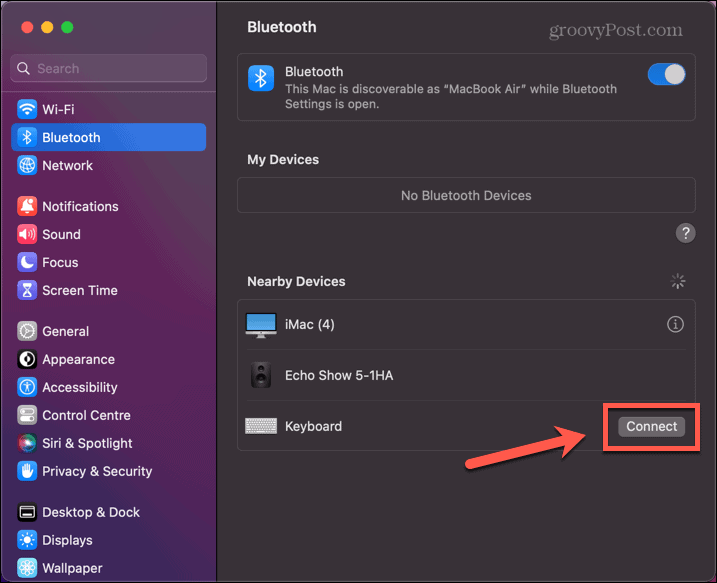Viewport: 717px width, 583px height.
Task: Maximize the window with the green button
Action: pyautogui.click(x=67, y=27)
